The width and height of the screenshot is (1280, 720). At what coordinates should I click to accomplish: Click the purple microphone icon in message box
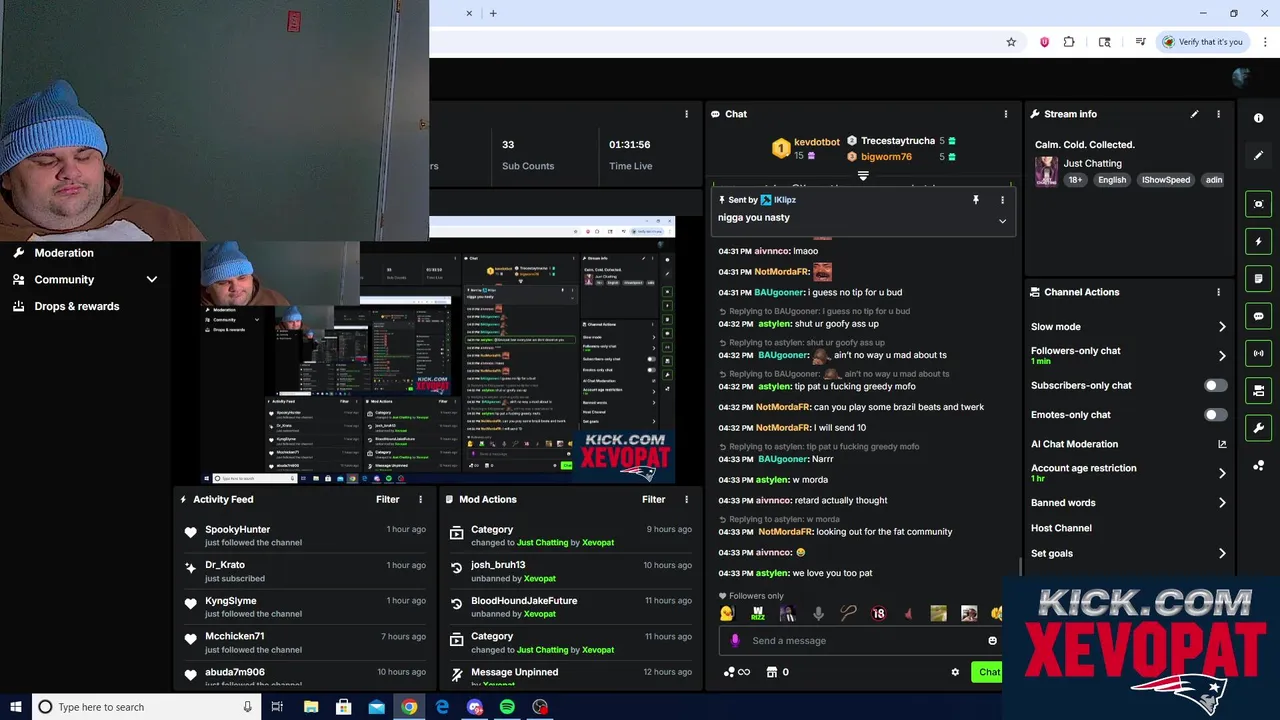(x=735, y=640)
